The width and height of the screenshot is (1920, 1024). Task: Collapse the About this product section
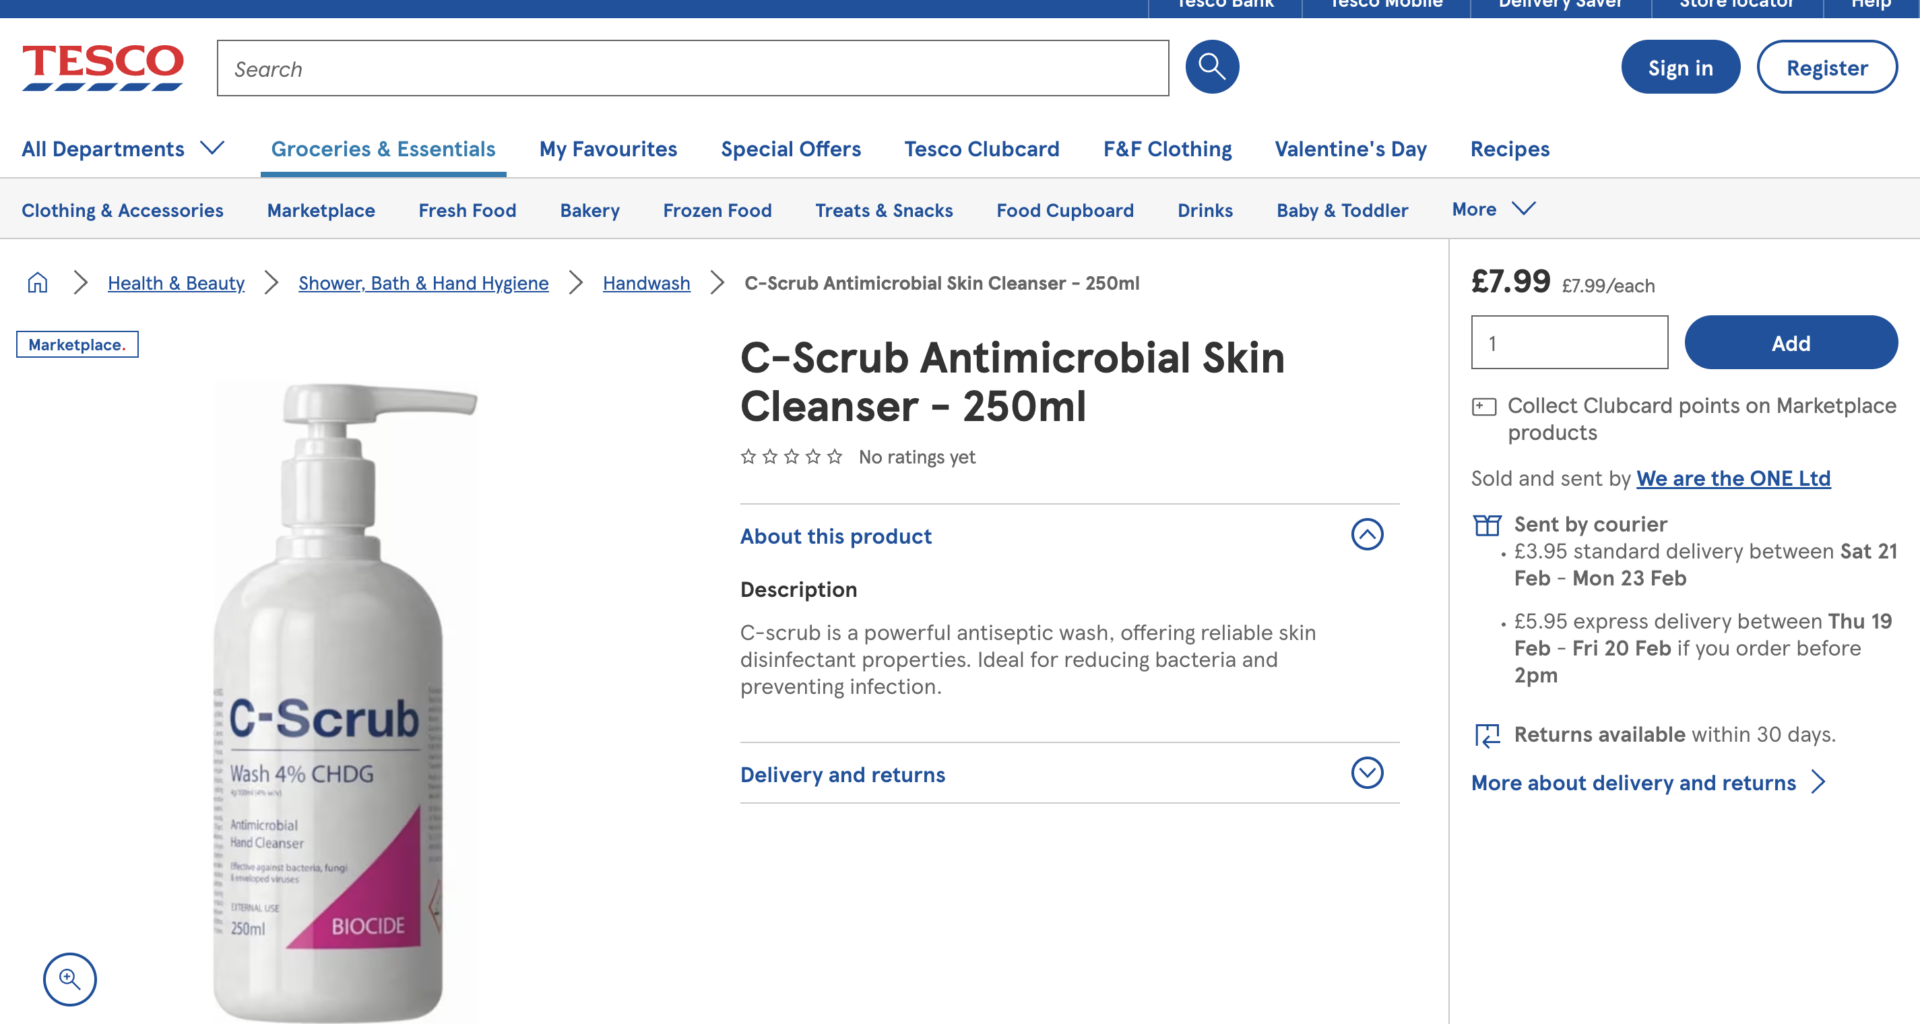(x=1367, y=534)
